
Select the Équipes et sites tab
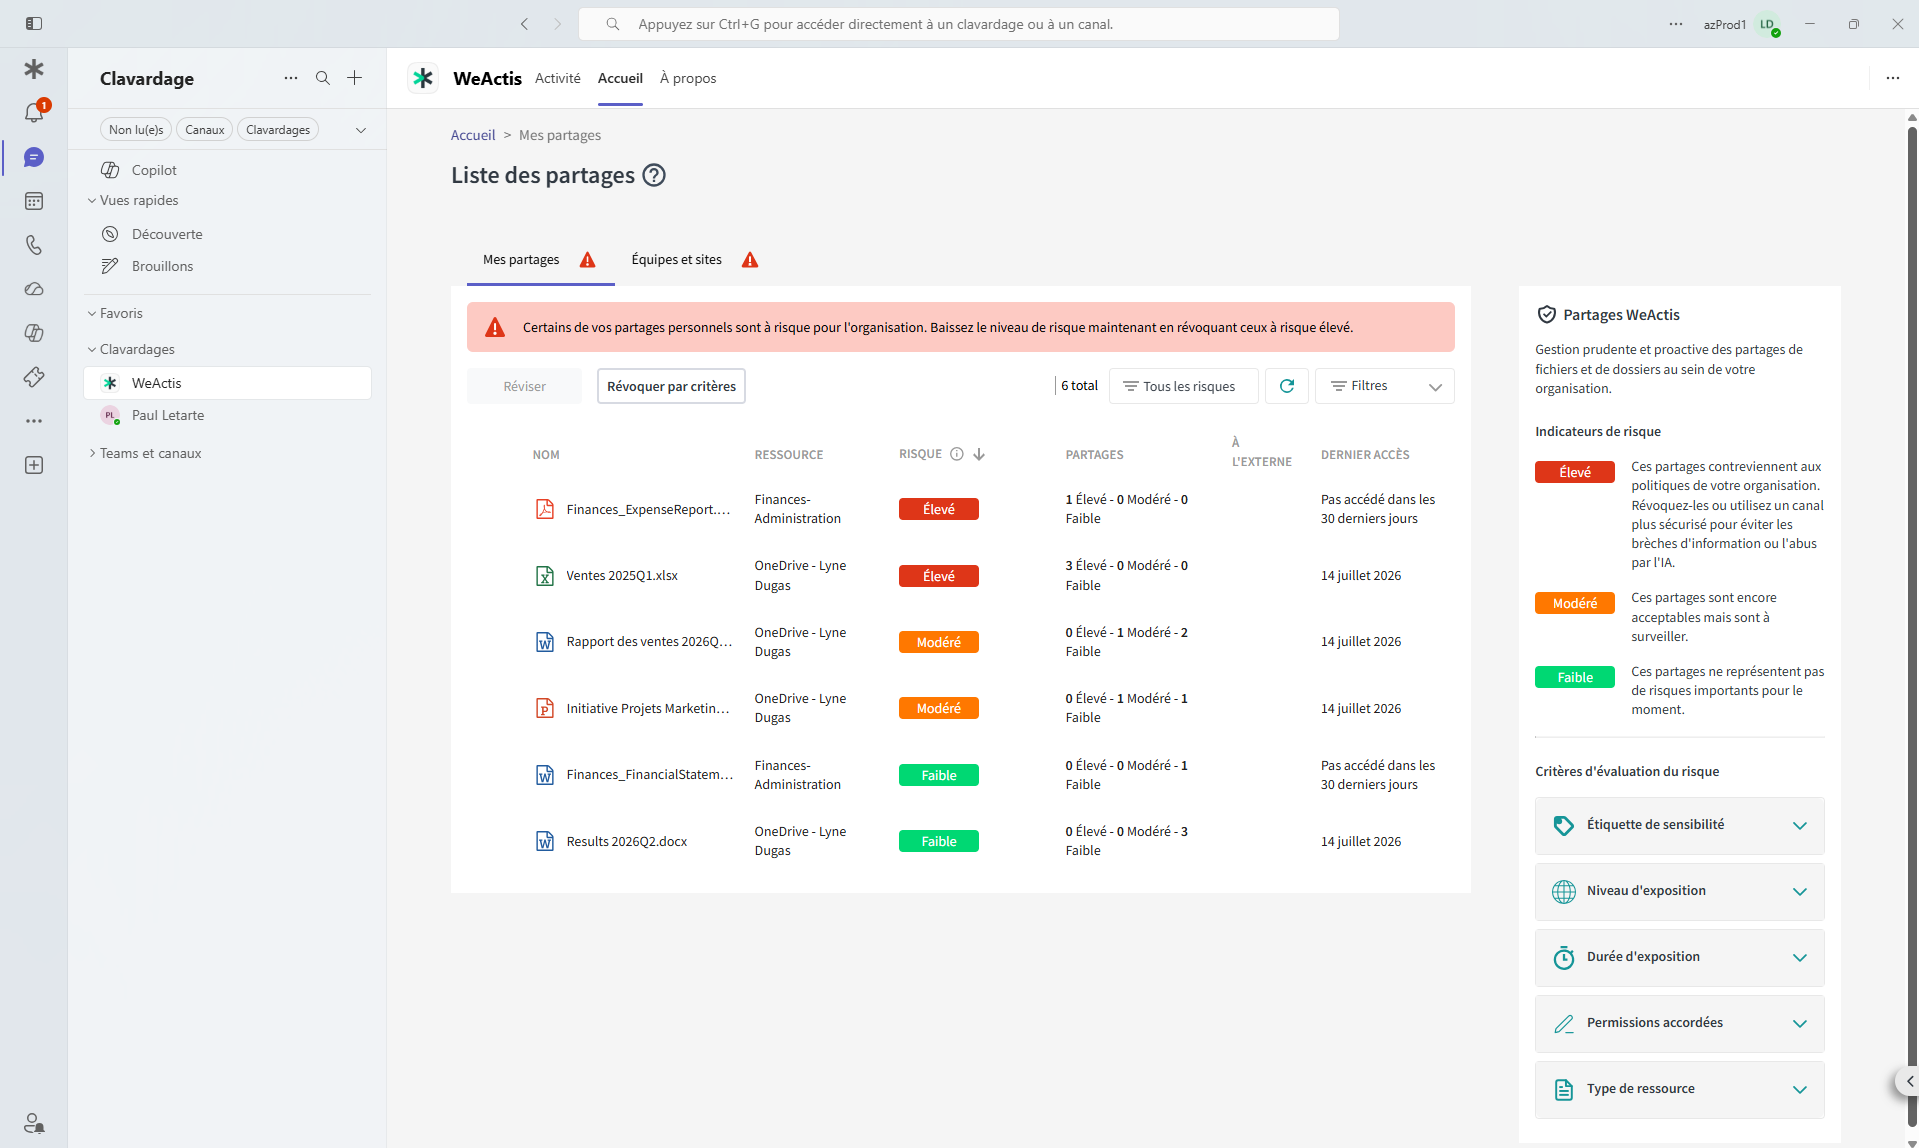point(695,260)
